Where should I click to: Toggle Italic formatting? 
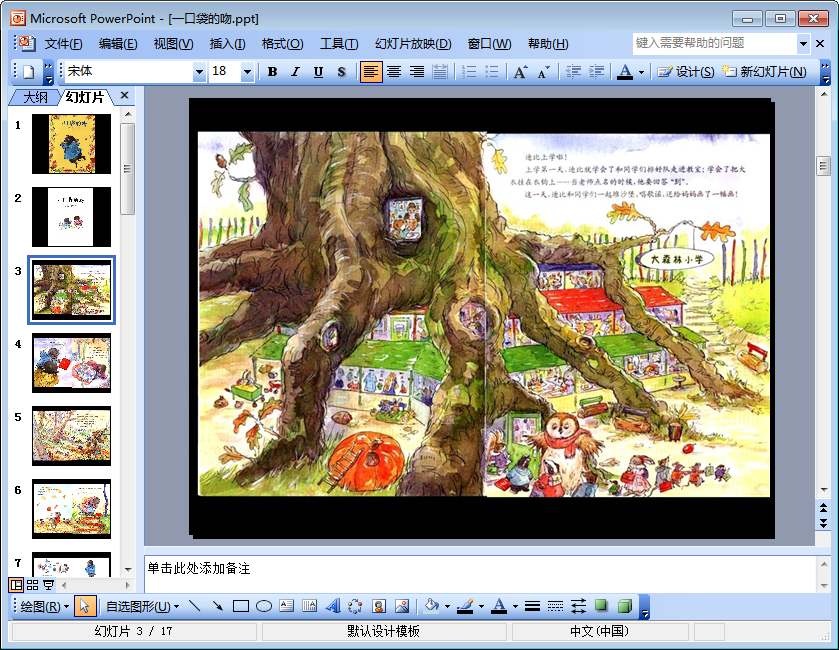[295, 72]
